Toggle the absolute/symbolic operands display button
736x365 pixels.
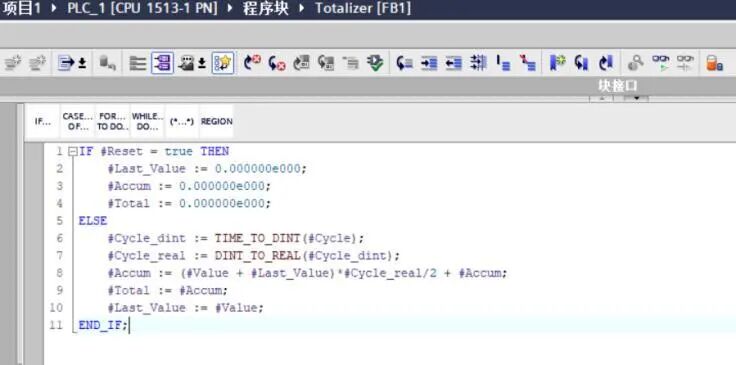[162, 63]
